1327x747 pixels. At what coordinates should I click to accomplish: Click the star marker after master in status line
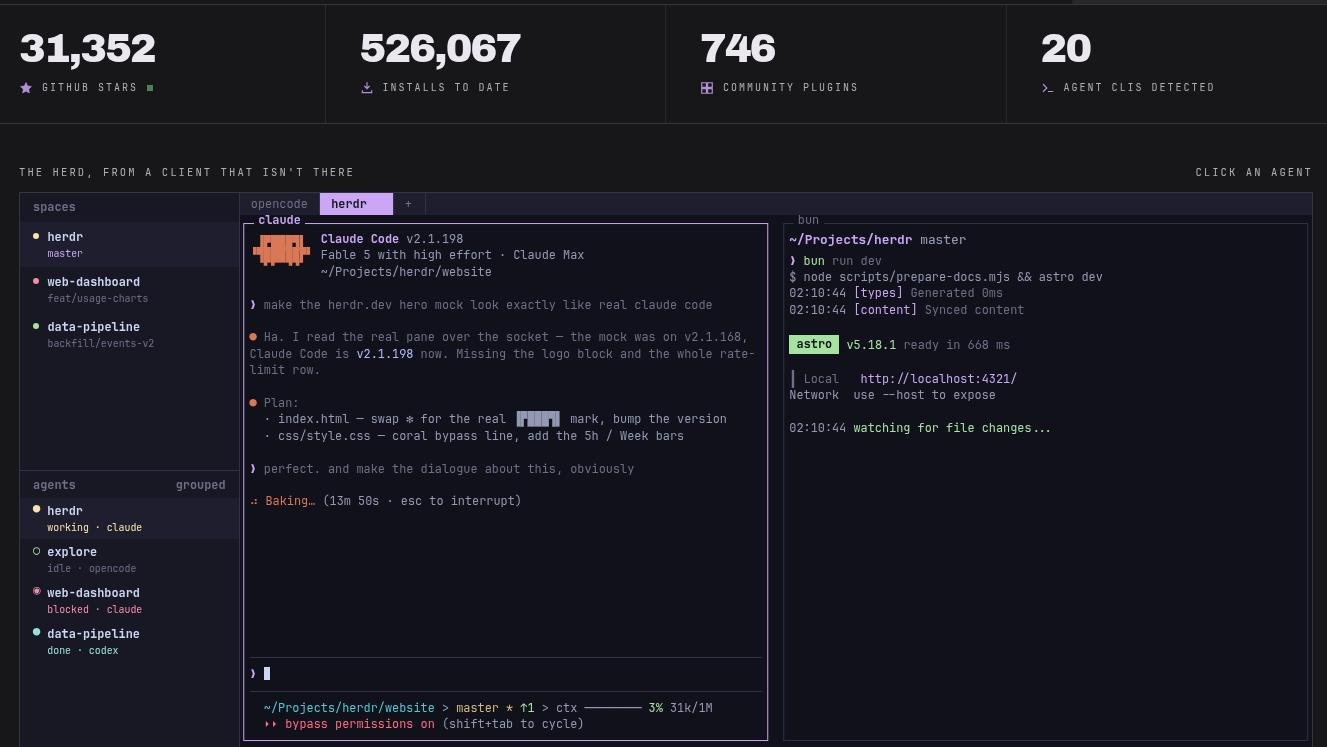click(x=509, y=708)
